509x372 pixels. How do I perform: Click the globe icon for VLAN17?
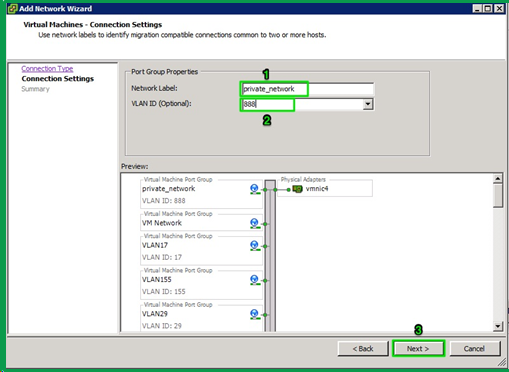[x=255, y=246]
